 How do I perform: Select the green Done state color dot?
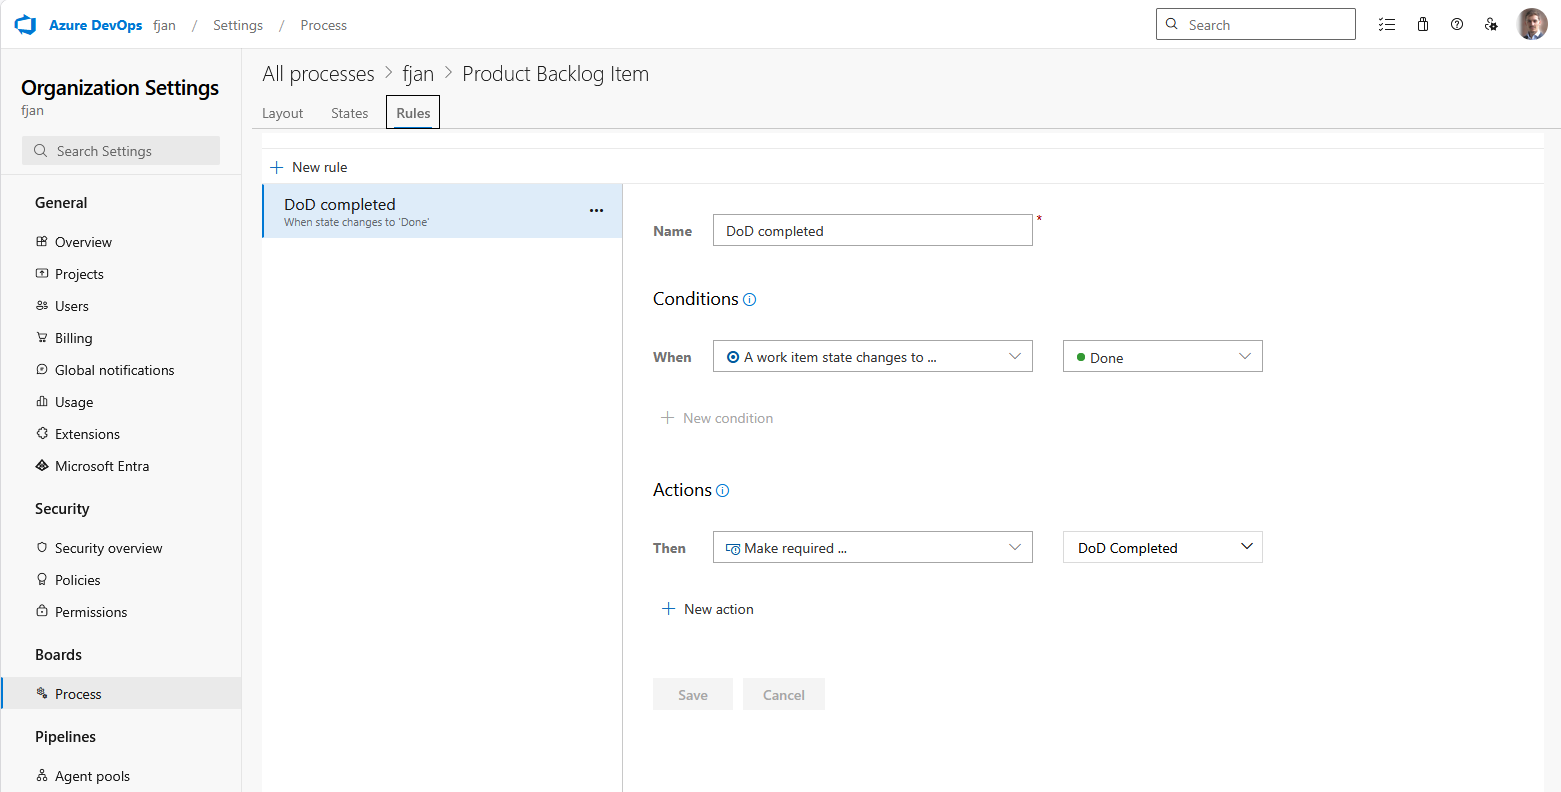[x=1081, y=357]
